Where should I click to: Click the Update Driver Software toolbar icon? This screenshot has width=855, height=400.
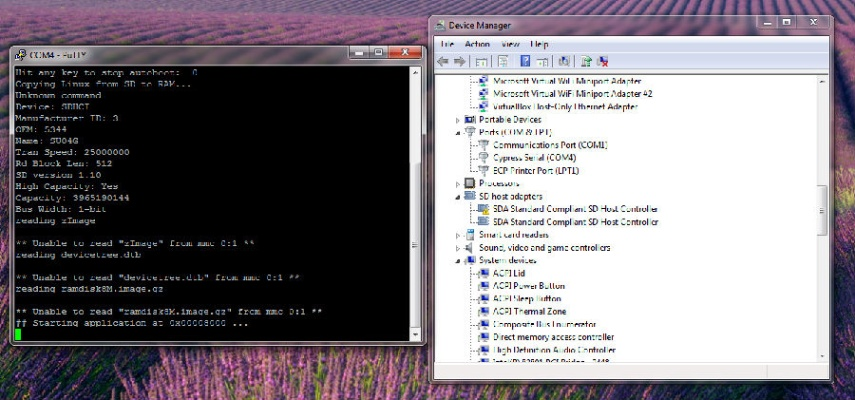tap(586, 62)
